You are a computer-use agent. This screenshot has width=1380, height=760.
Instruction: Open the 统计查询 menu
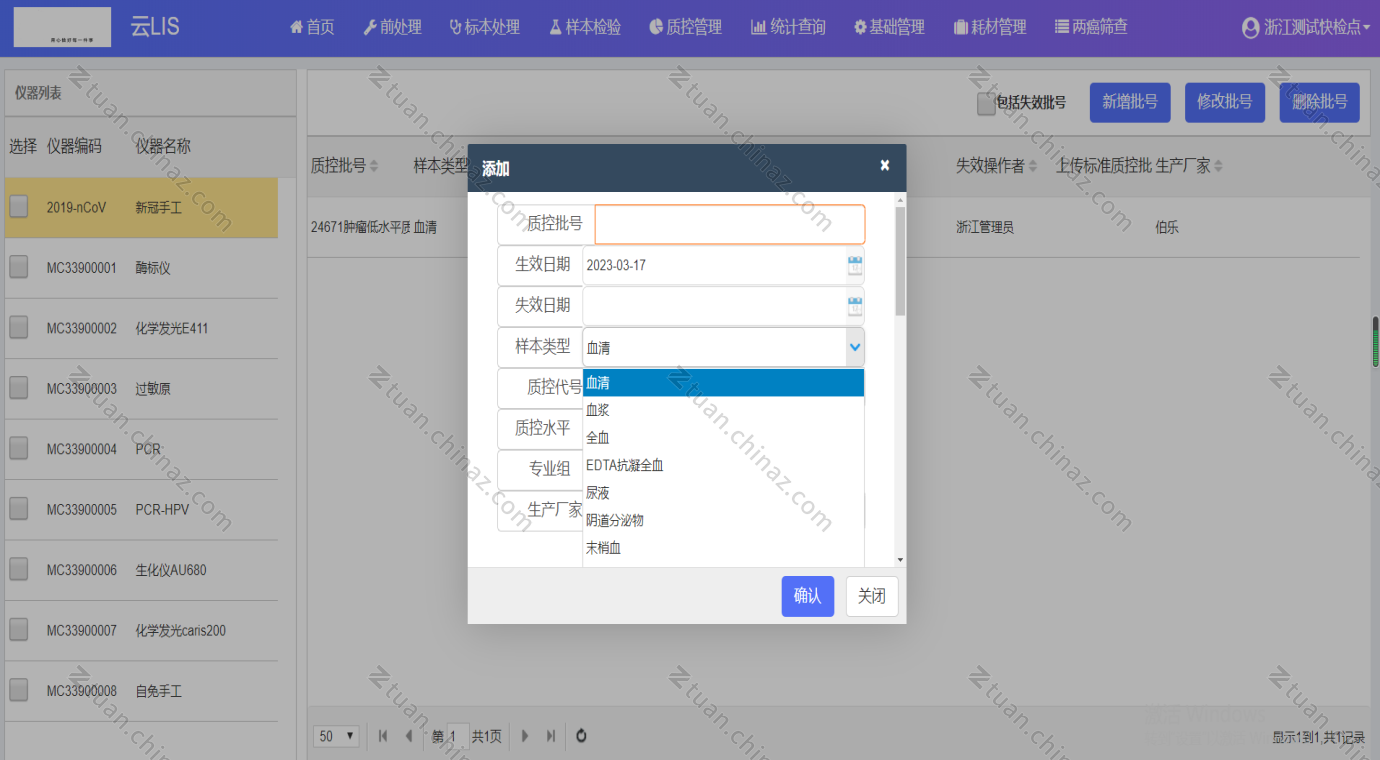pos(788,27)
